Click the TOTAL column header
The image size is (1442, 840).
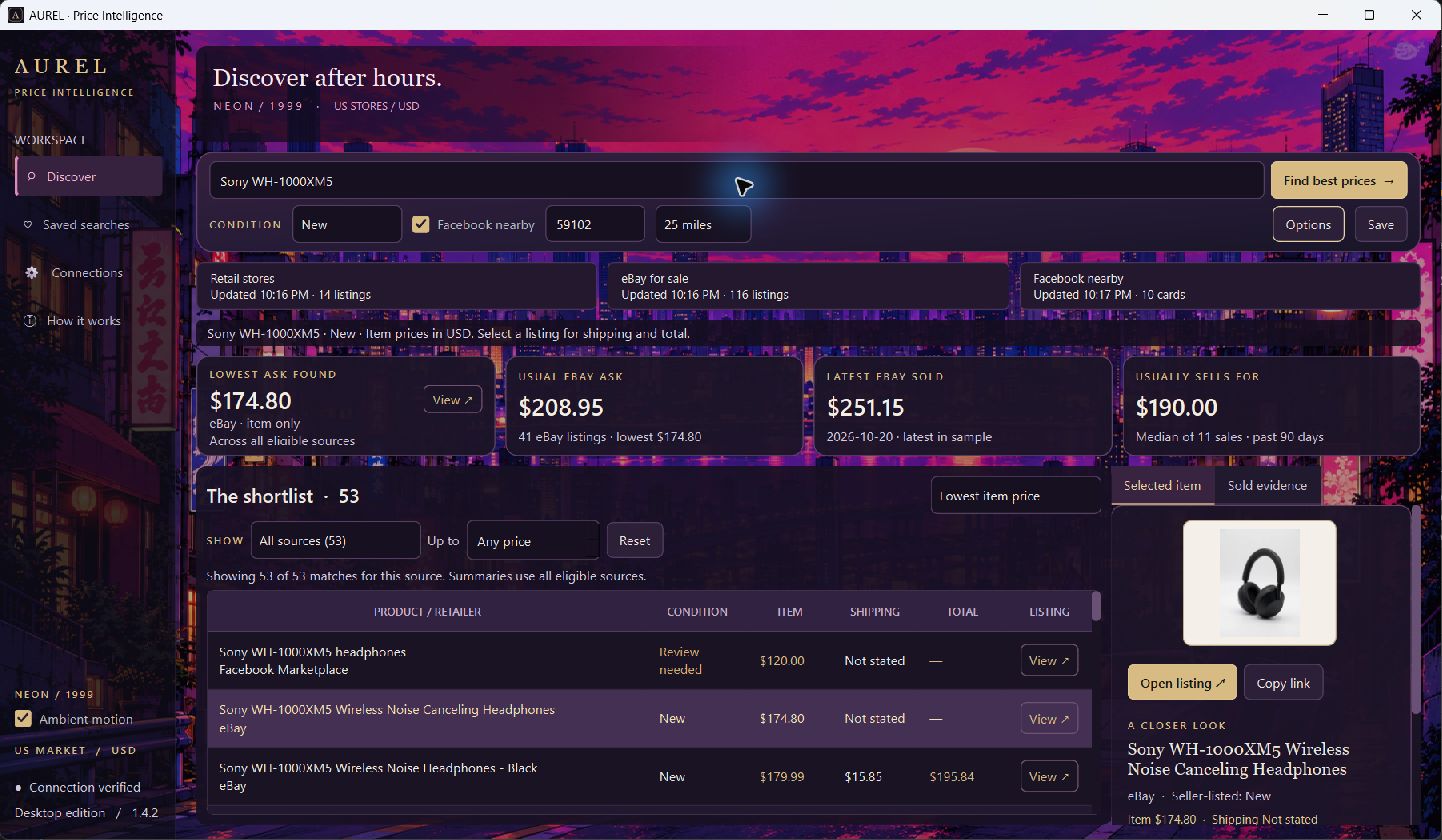coord(962,611)
